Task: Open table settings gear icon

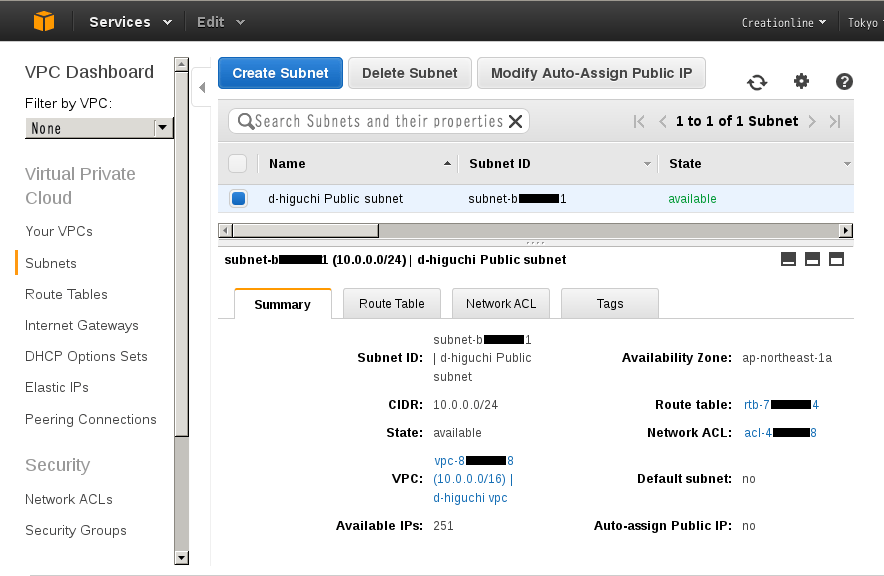Action: coord(801,81)
